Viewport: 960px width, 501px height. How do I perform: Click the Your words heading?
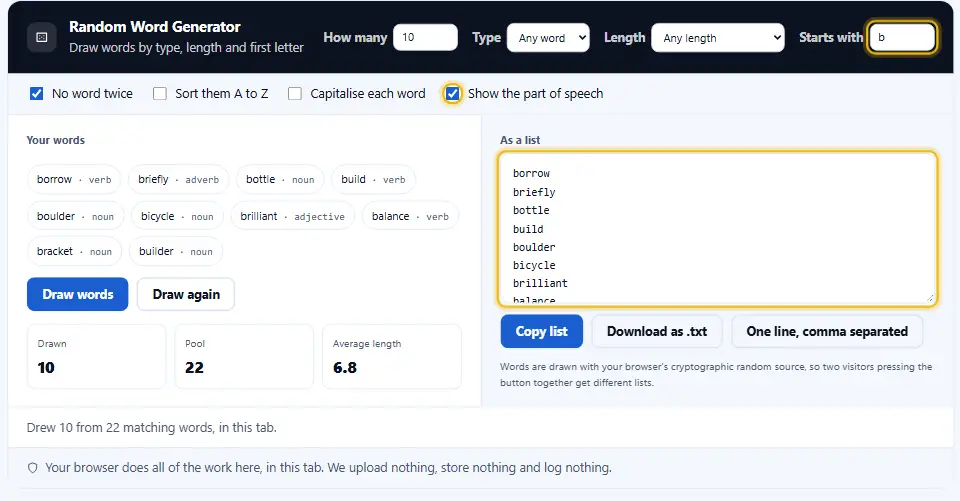click(56, 140)
